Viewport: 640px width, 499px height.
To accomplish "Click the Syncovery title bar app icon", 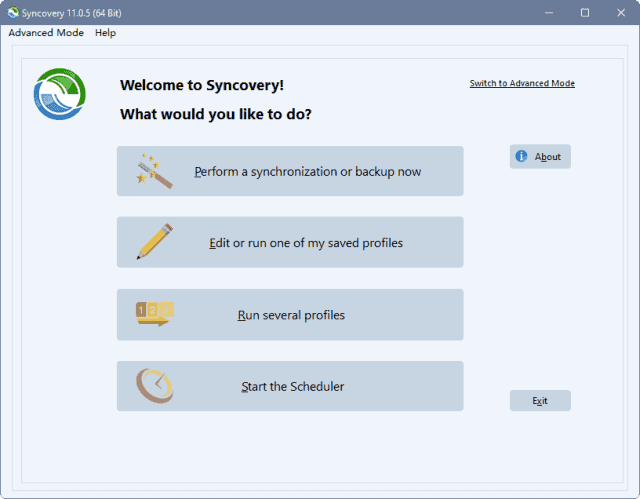I will [x=12, y=12].
